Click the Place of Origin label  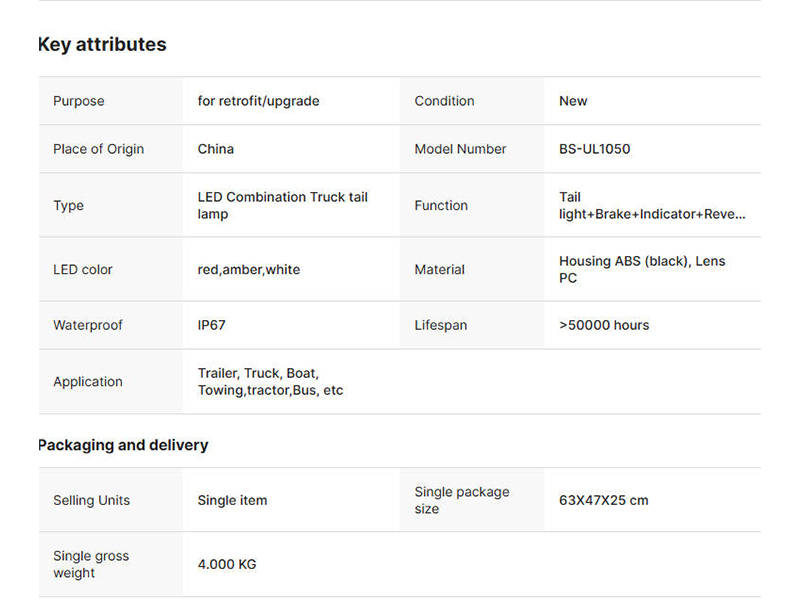98,149
